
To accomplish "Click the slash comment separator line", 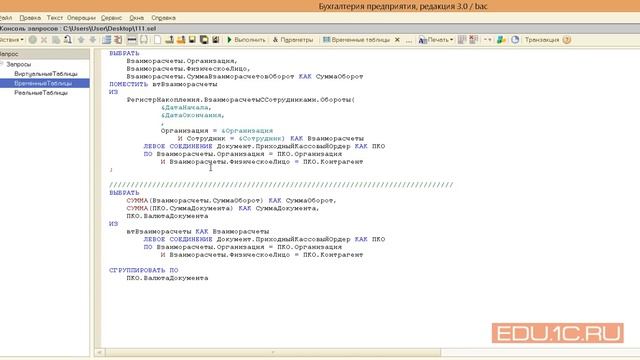I will [281, 185].
